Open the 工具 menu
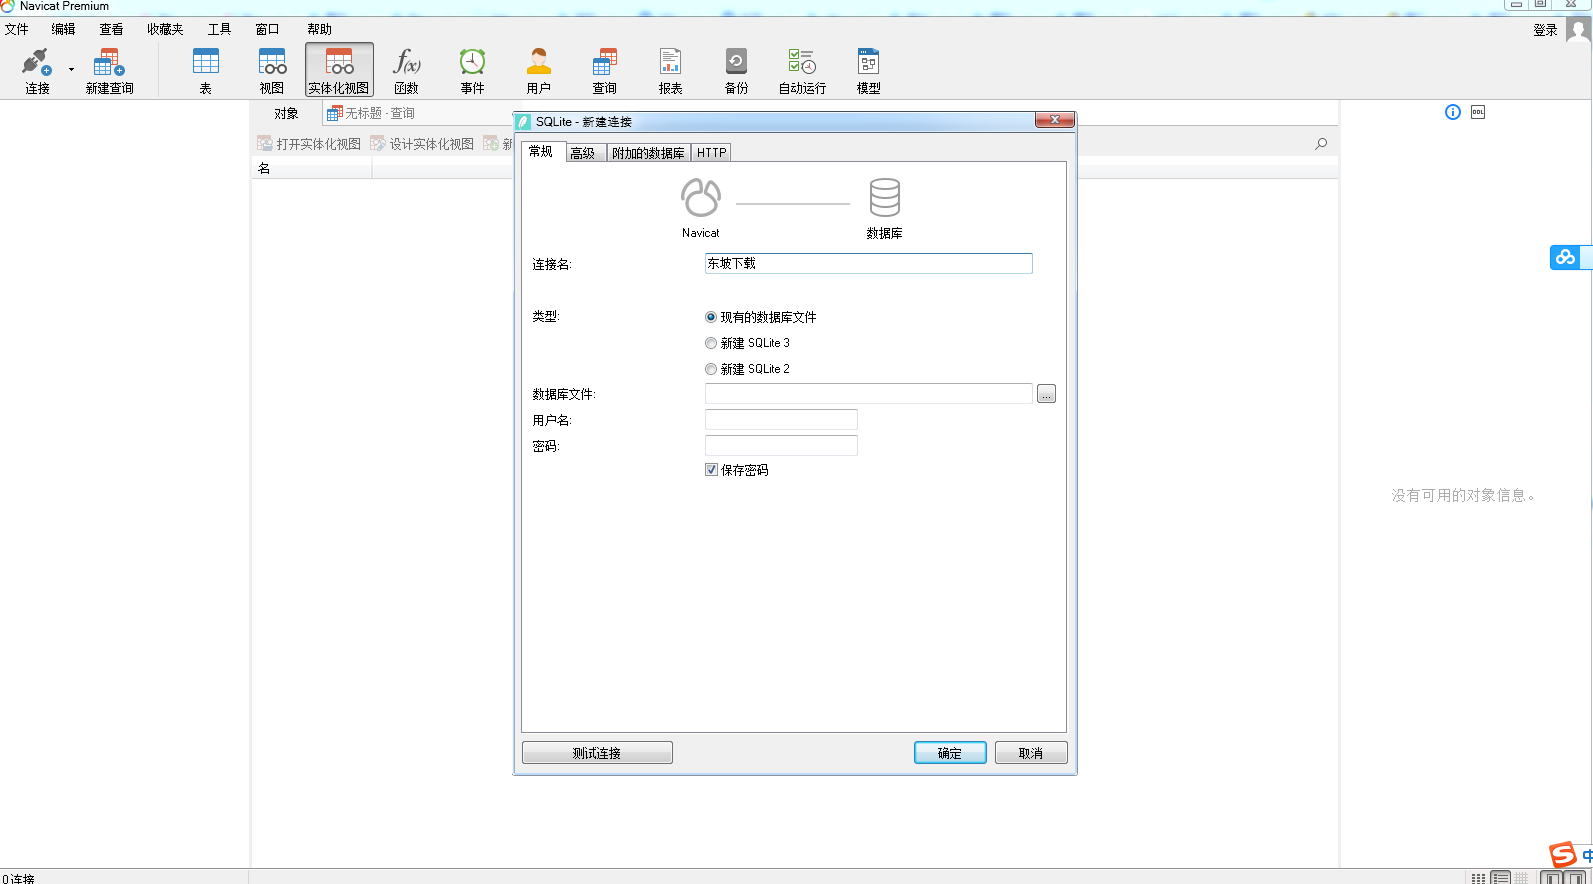 point(219,29)
